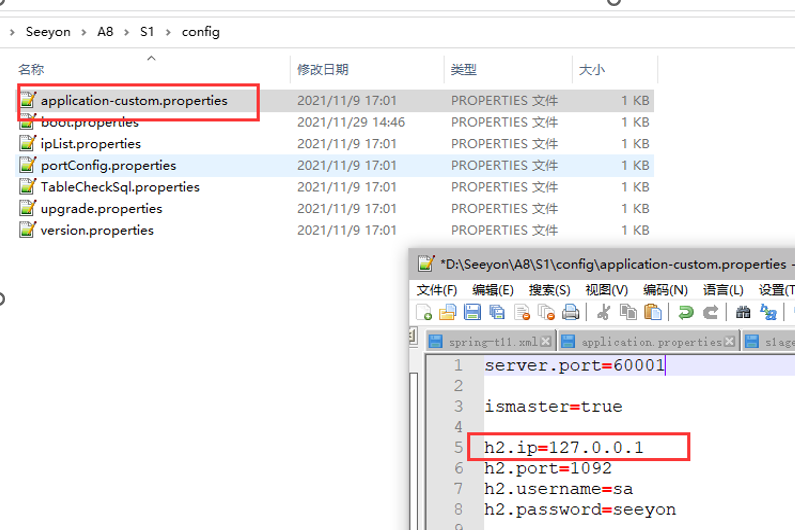This screenshot has height=530, width=795.
Task: Open the 编辑(E) menu
Action: click(x=493, y=290)
